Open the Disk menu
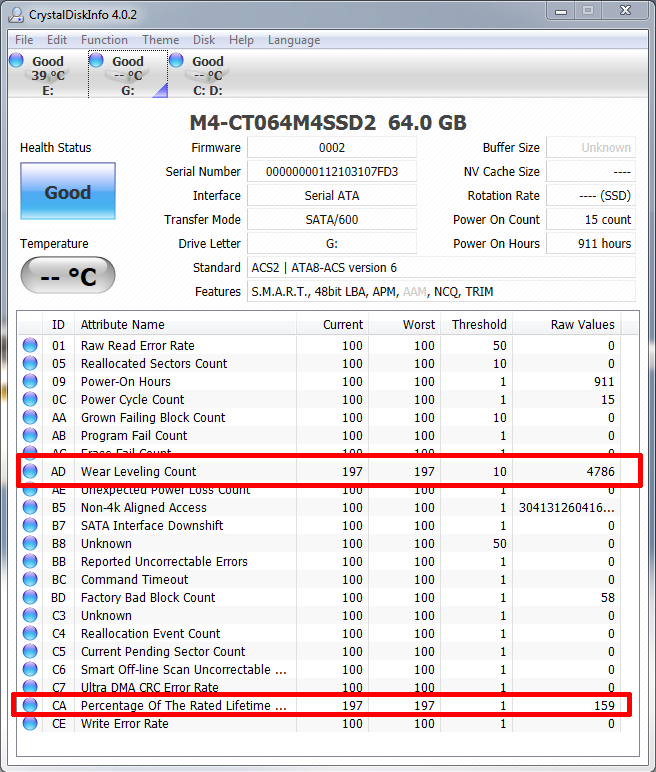Image resolution: width=656 pixels, height=772 pixels. click(204, 40)
